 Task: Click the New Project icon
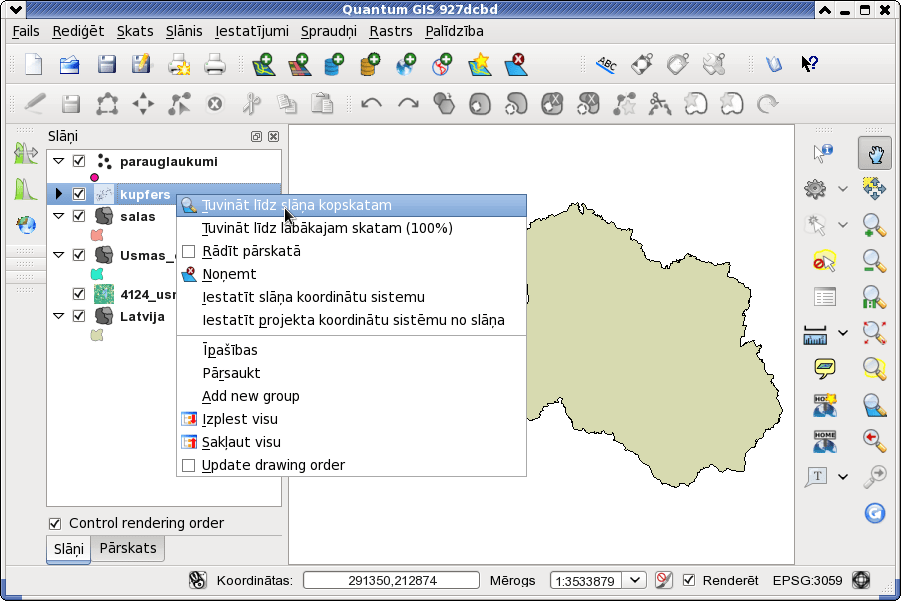[34, 64]
